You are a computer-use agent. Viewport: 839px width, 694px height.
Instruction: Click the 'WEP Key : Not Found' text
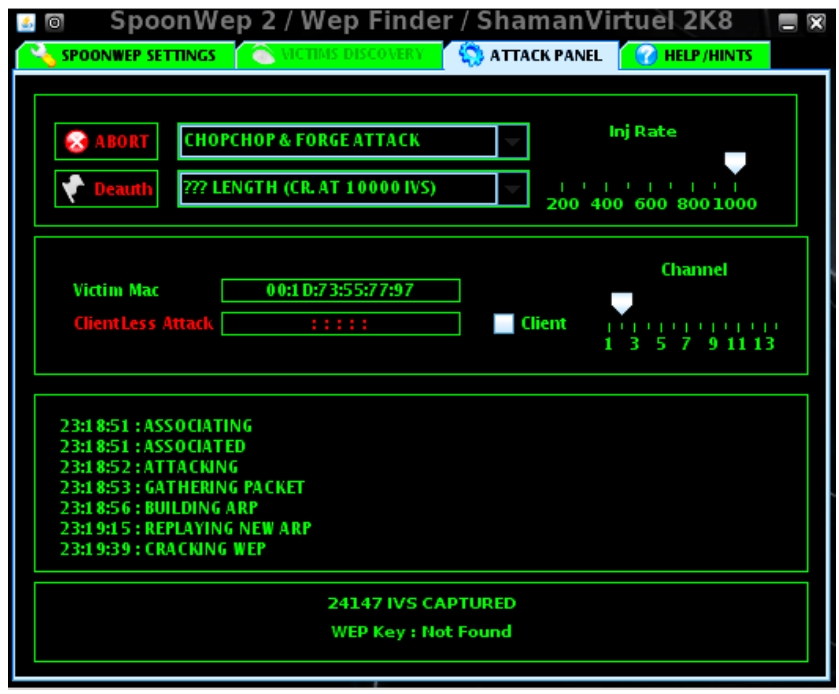click(x=422, y=631)
